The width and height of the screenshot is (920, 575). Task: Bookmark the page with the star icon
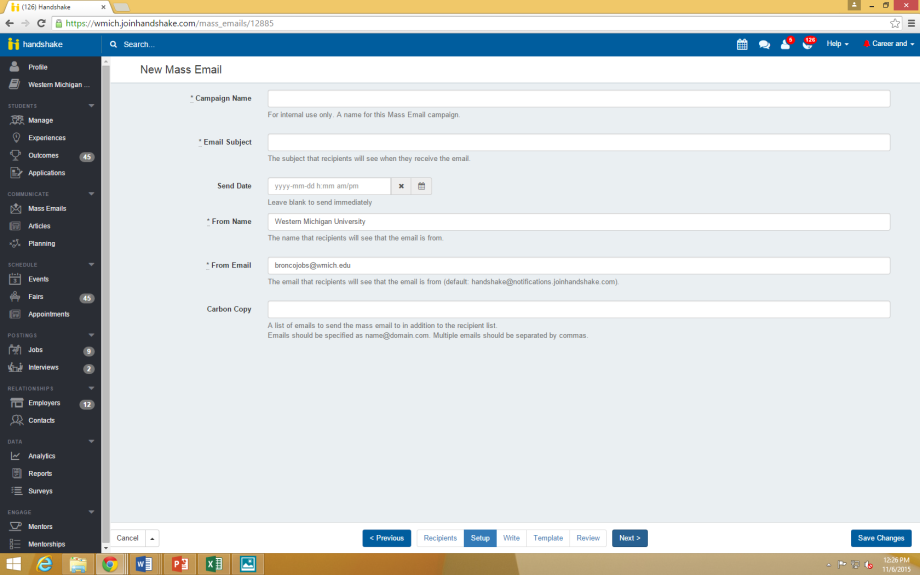point(895,23)
